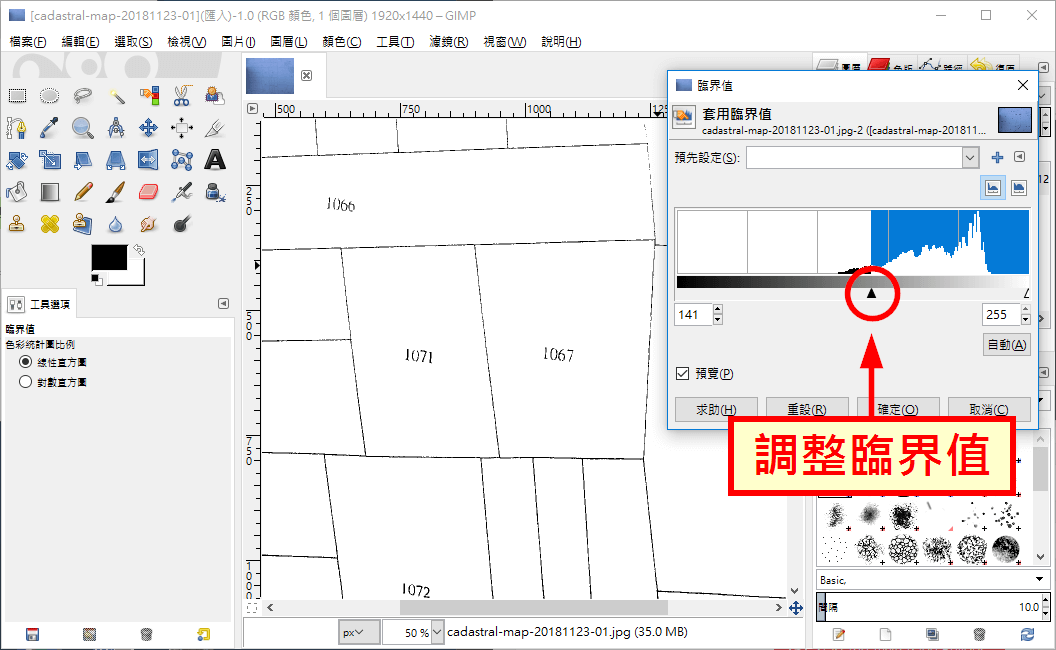The image size is (1056, 650).
Task: Switch to logarithmic histogram button in dialog
Action: pos(1018,187)
